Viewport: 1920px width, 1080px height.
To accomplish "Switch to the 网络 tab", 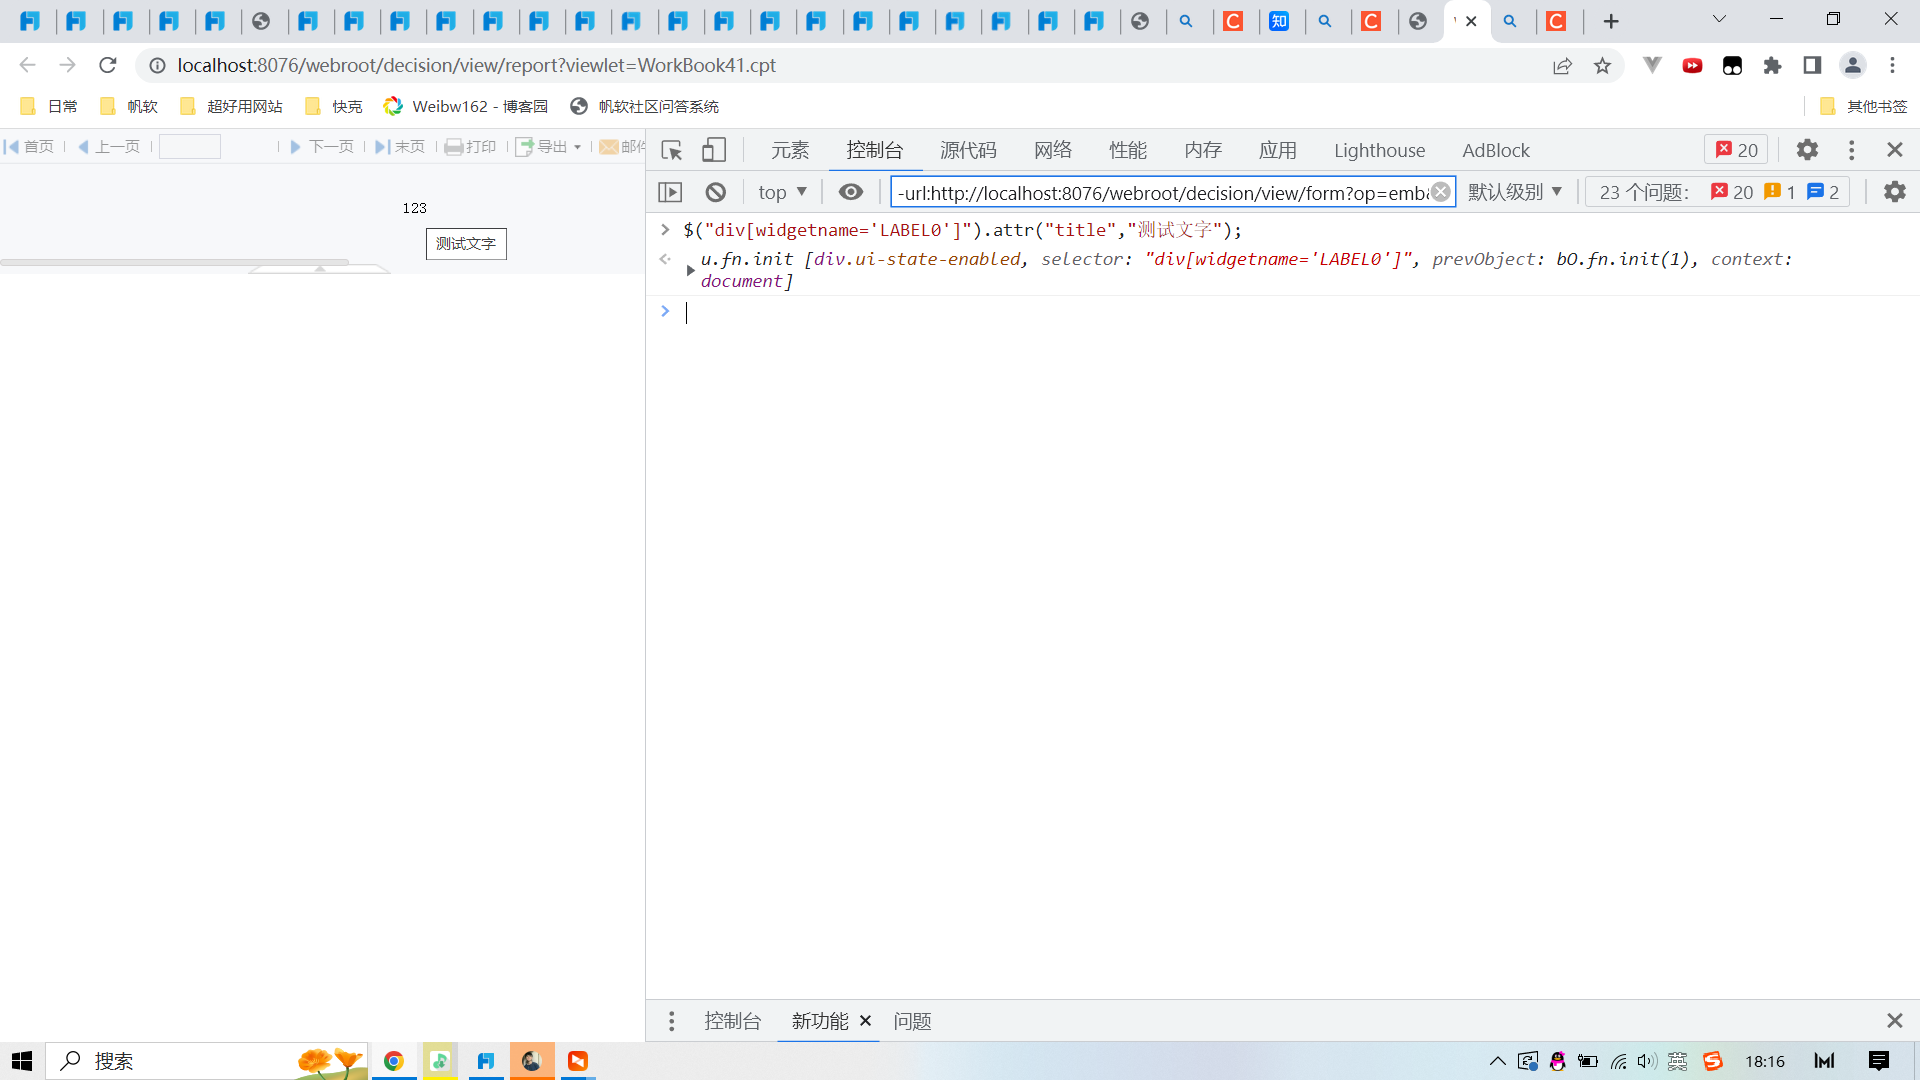I will [1053, 150].
